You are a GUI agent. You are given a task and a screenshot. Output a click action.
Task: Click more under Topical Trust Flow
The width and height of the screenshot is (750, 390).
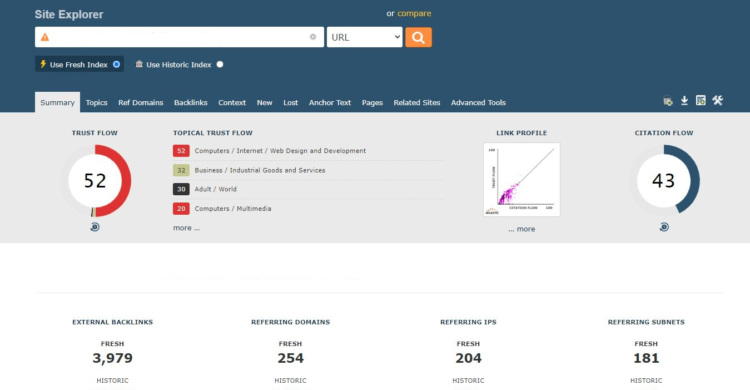(x=186, y=228)
